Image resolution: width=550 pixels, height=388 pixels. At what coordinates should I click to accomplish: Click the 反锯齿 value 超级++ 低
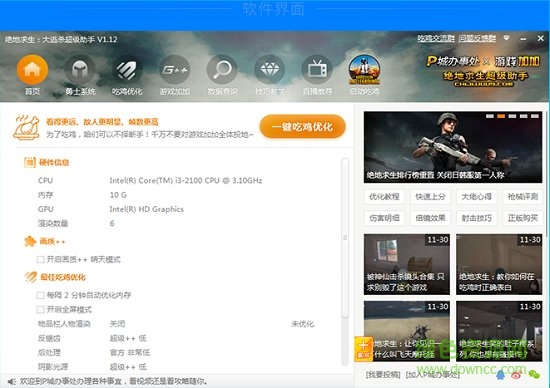pyautogui.click(x=128, y=338)
